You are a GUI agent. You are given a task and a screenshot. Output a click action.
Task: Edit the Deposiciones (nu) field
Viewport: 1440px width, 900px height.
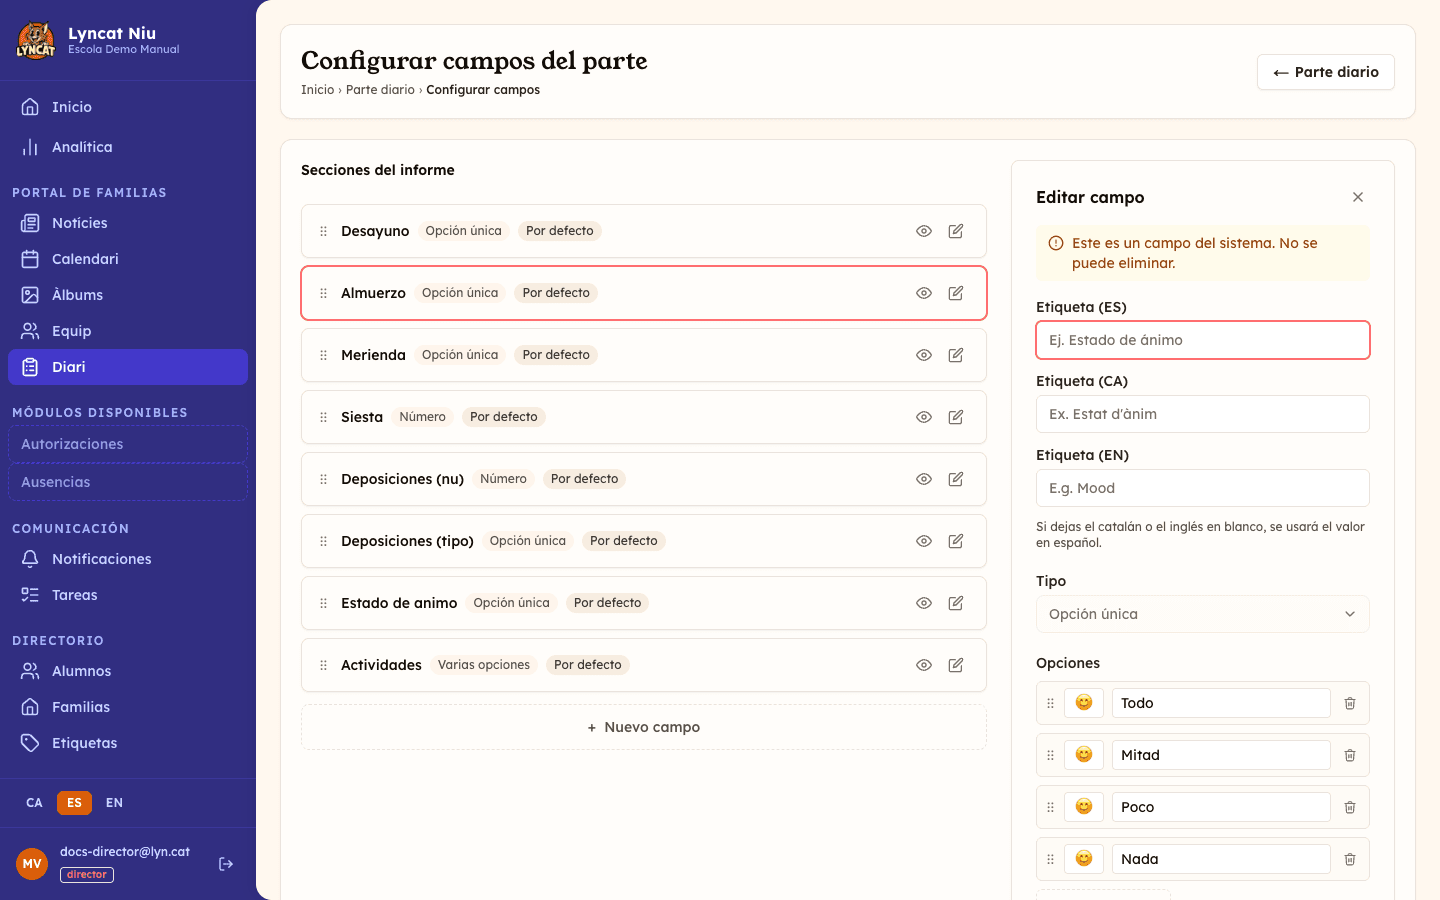click(956, 479)
